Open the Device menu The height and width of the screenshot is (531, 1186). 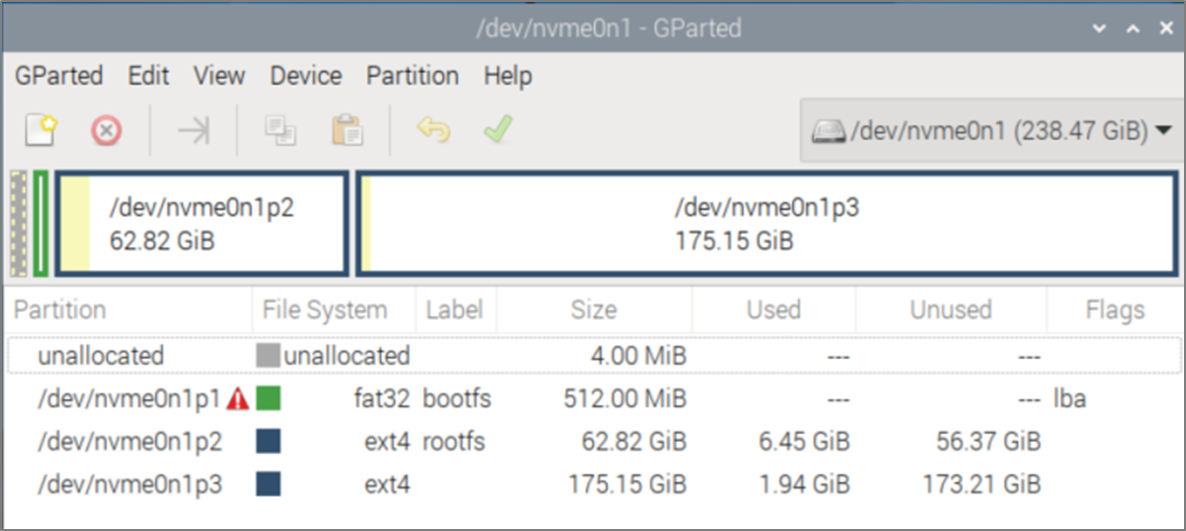[306, 76]
